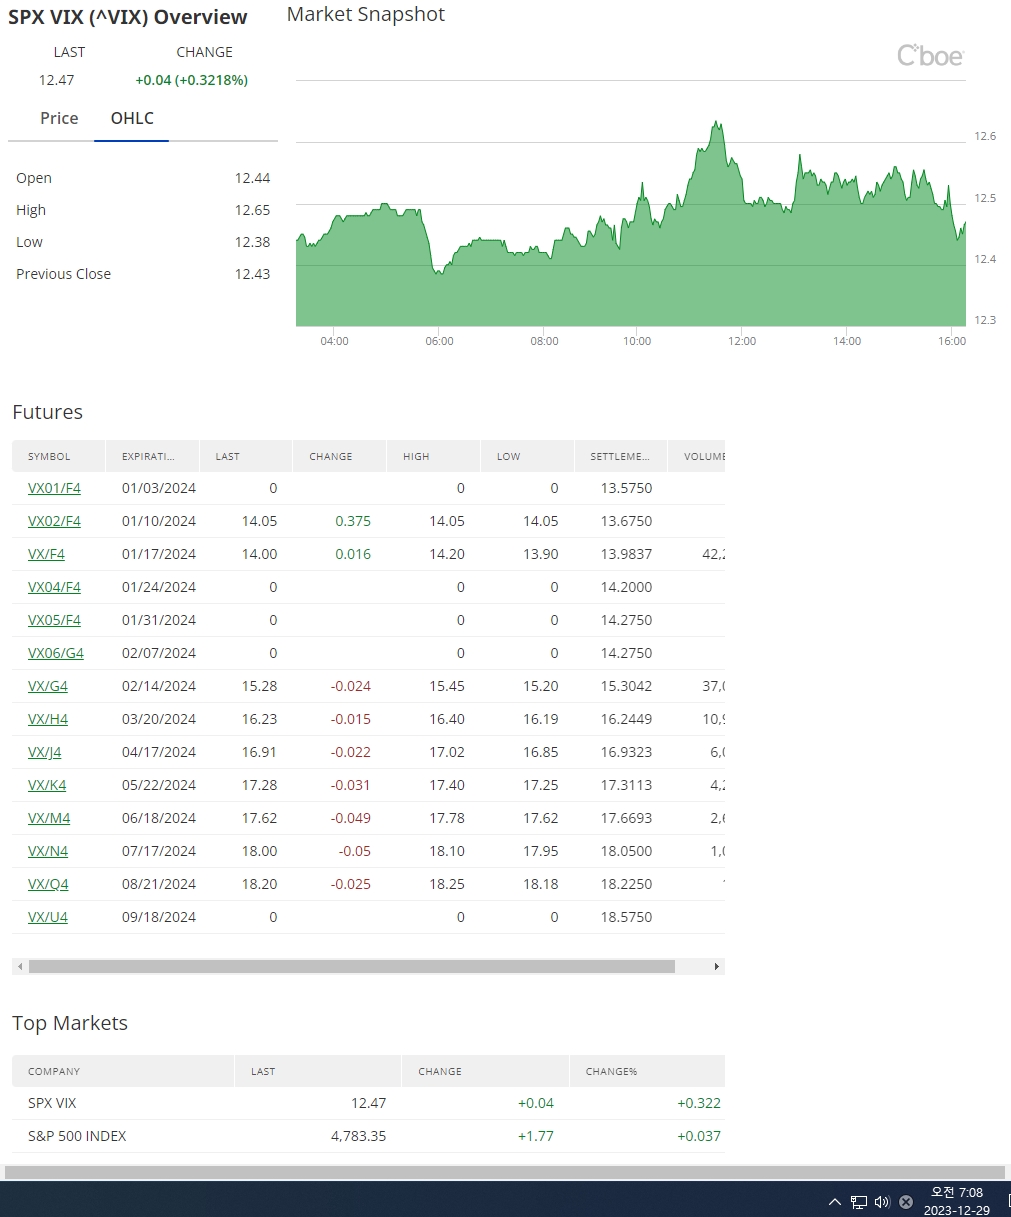Click the SETTLEME... column header
This screenshot has height=1217, width=1011.
[621, 456]
